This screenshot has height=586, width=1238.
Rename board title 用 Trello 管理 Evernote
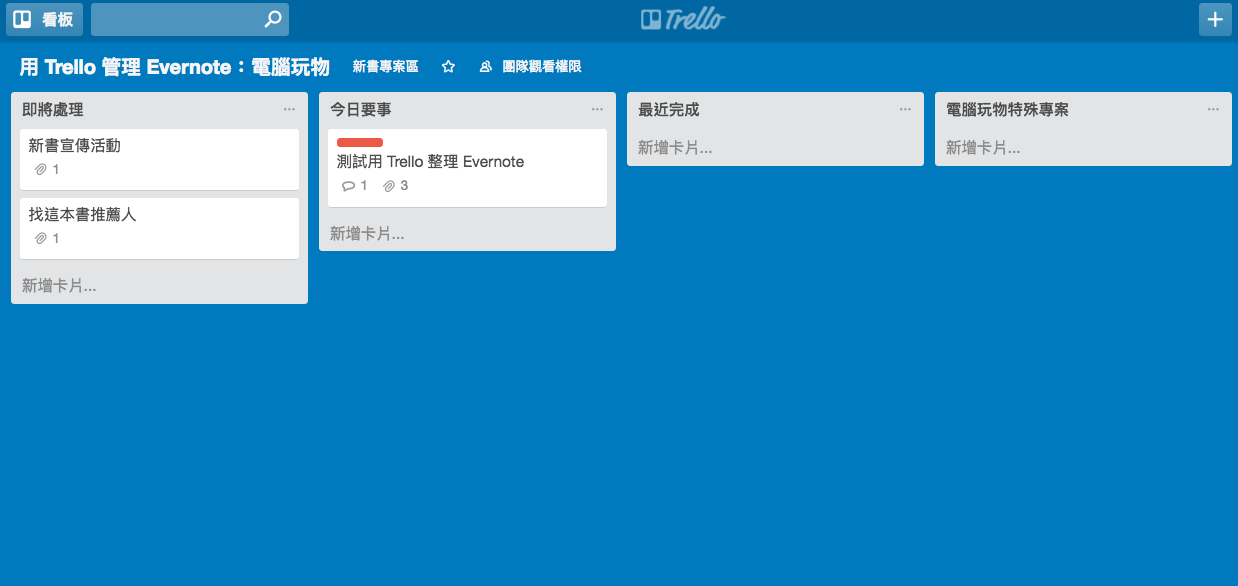(x=174, y=67)
